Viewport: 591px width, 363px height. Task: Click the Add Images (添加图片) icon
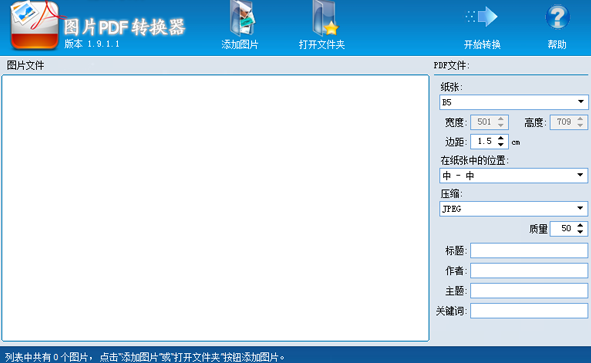tap(242, 19)
